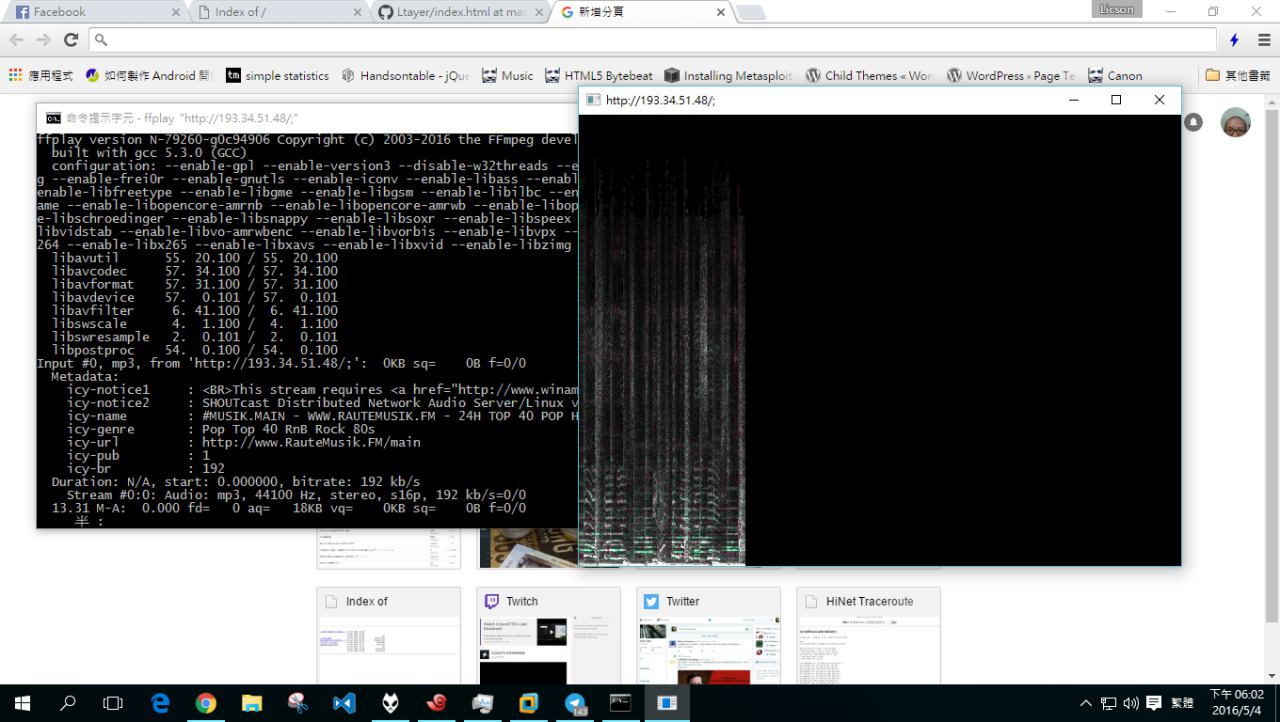Open Task View on the taskbar
Screen dimensions: 1280x722
(113, 703)
